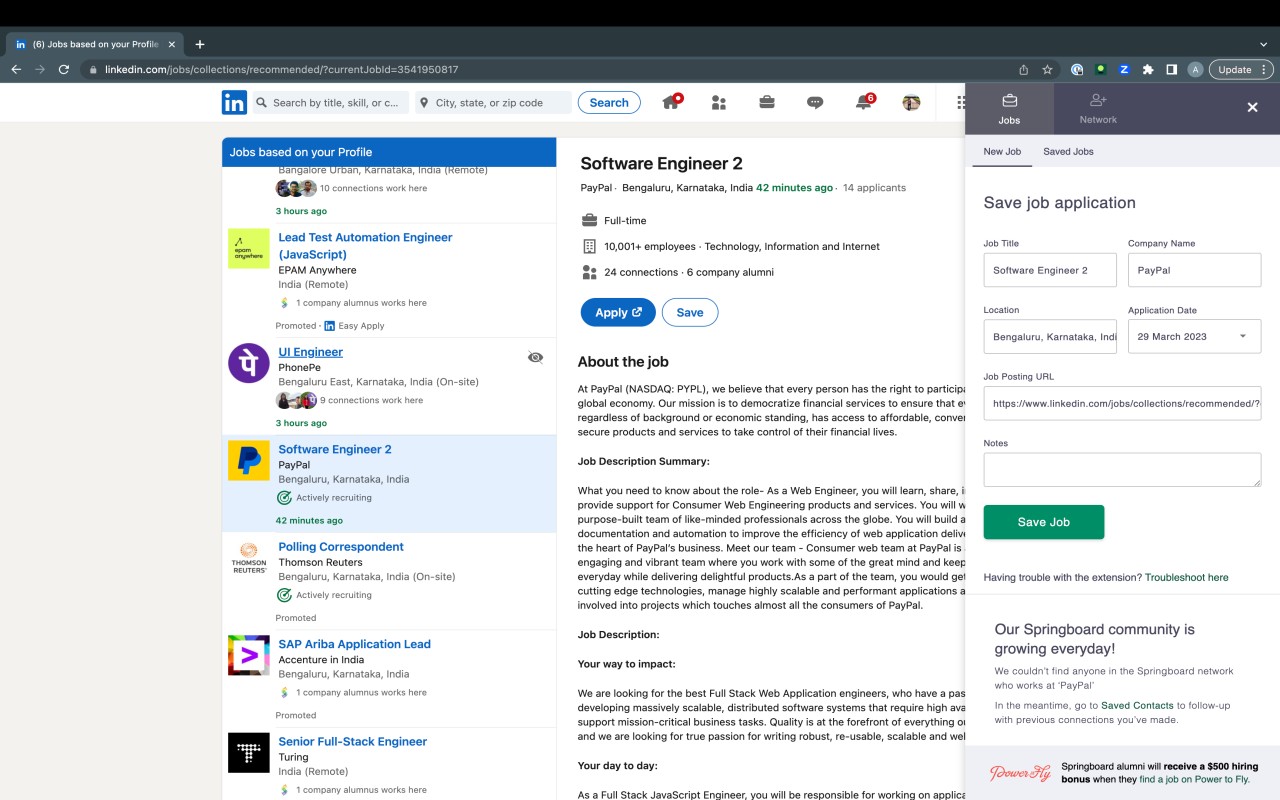Select the New Job tab
The image size is (1280, 800).
pos(1002,152)
